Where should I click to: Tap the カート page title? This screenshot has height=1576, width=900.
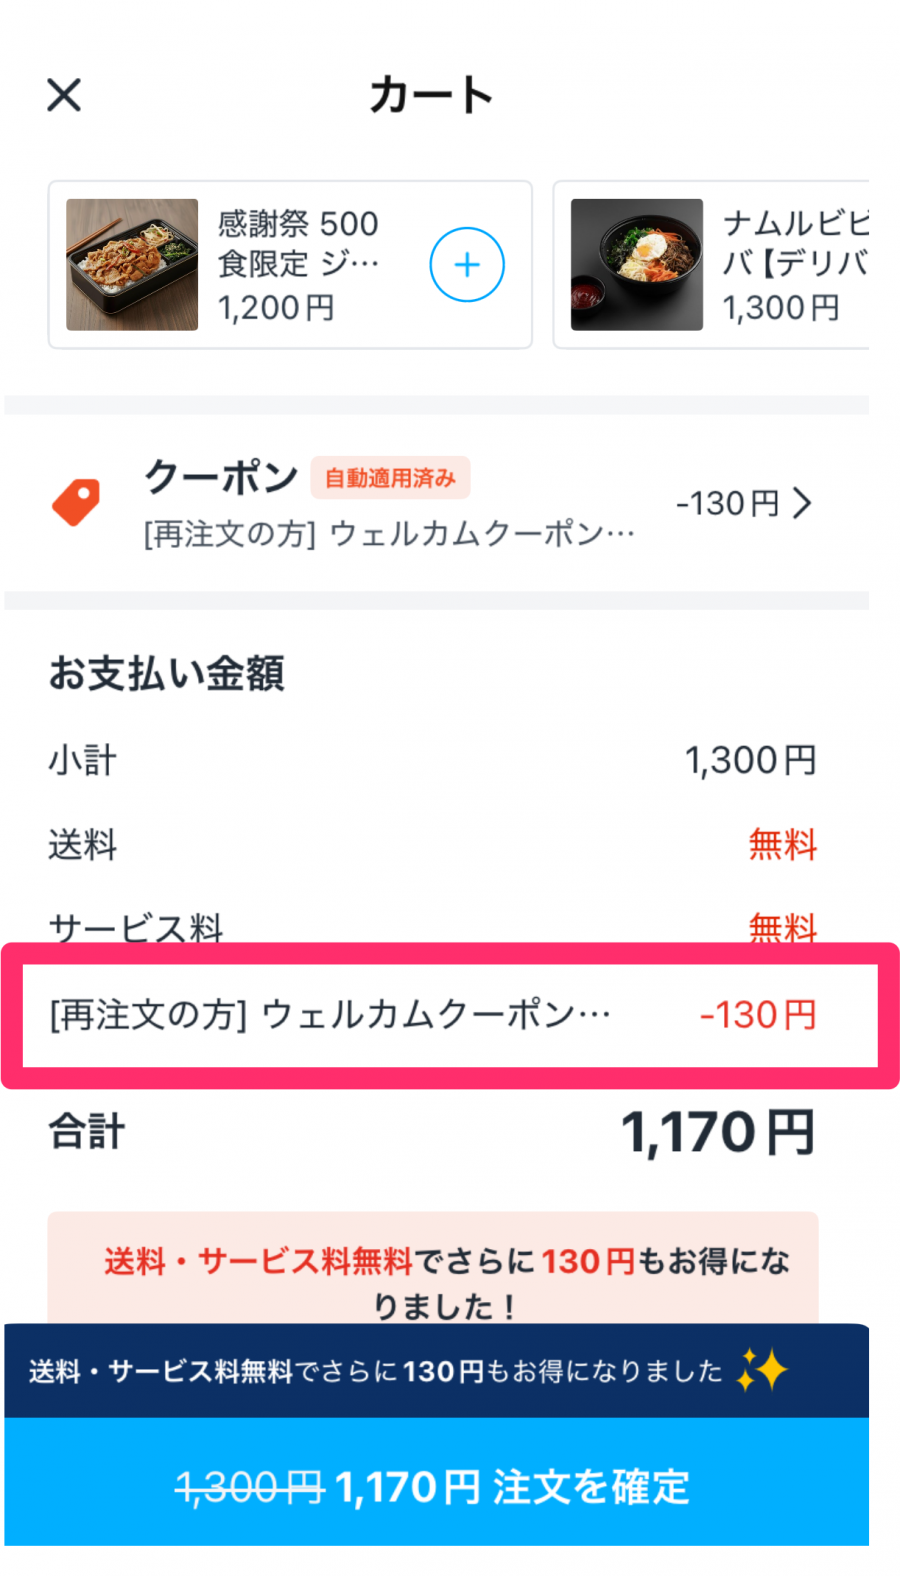(x=431, y=96)
